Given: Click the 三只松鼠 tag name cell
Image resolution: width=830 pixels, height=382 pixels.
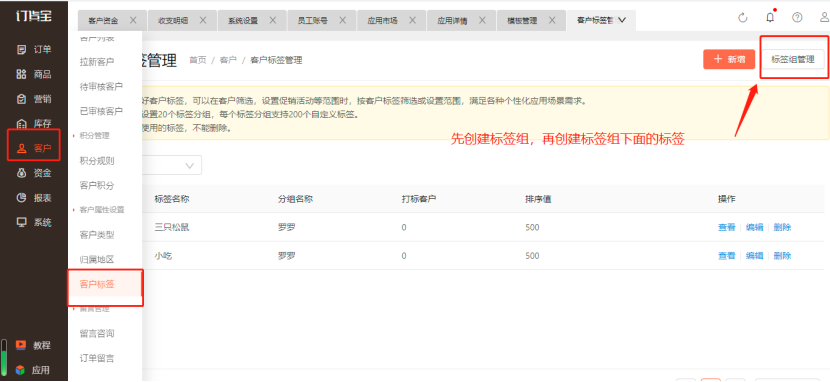Looking at the screenshot, I should pyautogui.click(x=172, y=228).
